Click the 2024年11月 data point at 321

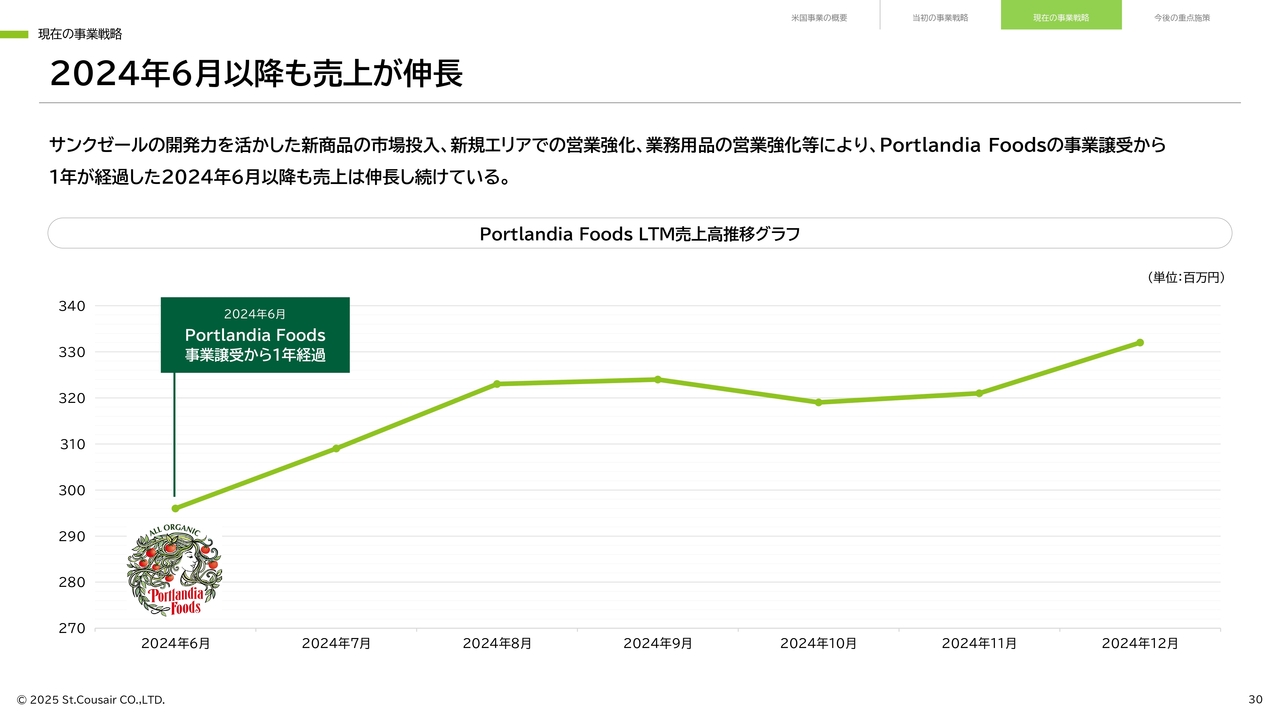coord(979,393)
